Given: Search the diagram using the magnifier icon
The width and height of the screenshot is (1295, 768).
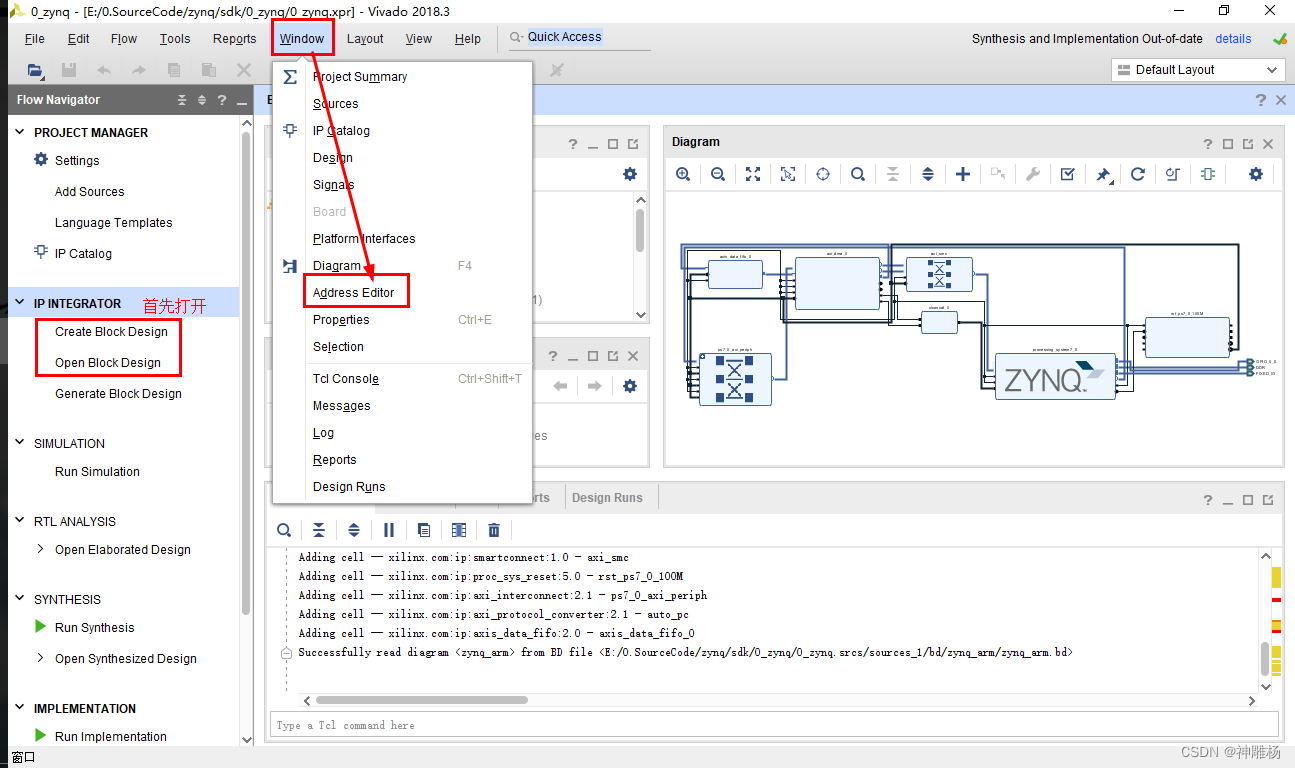Looking at the screenshot, I should tap(858, 174).
